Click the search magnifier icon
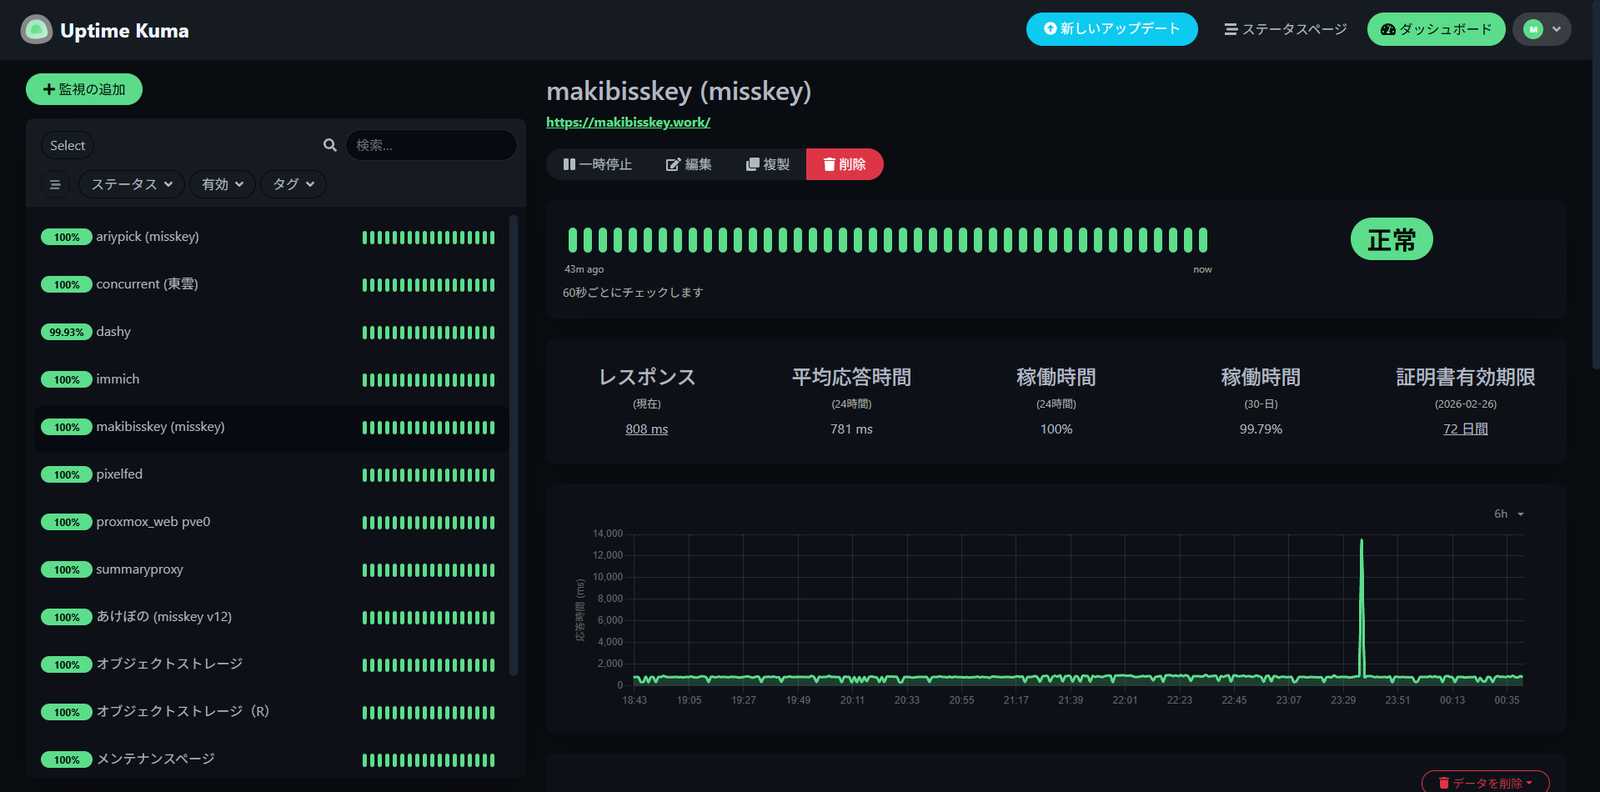1600x792 pixels. pos(330,145)
